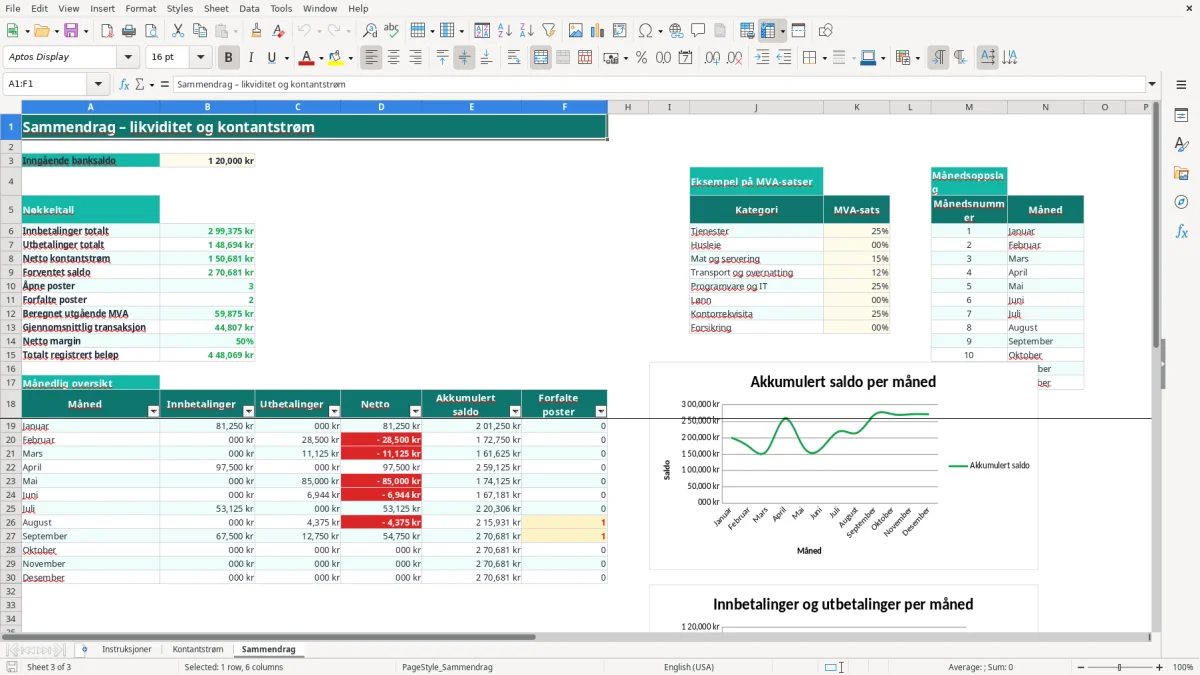1200x675 pixels.
Task: Switch to Kontantstrøm sheet tab
Action: coord(198,650)
